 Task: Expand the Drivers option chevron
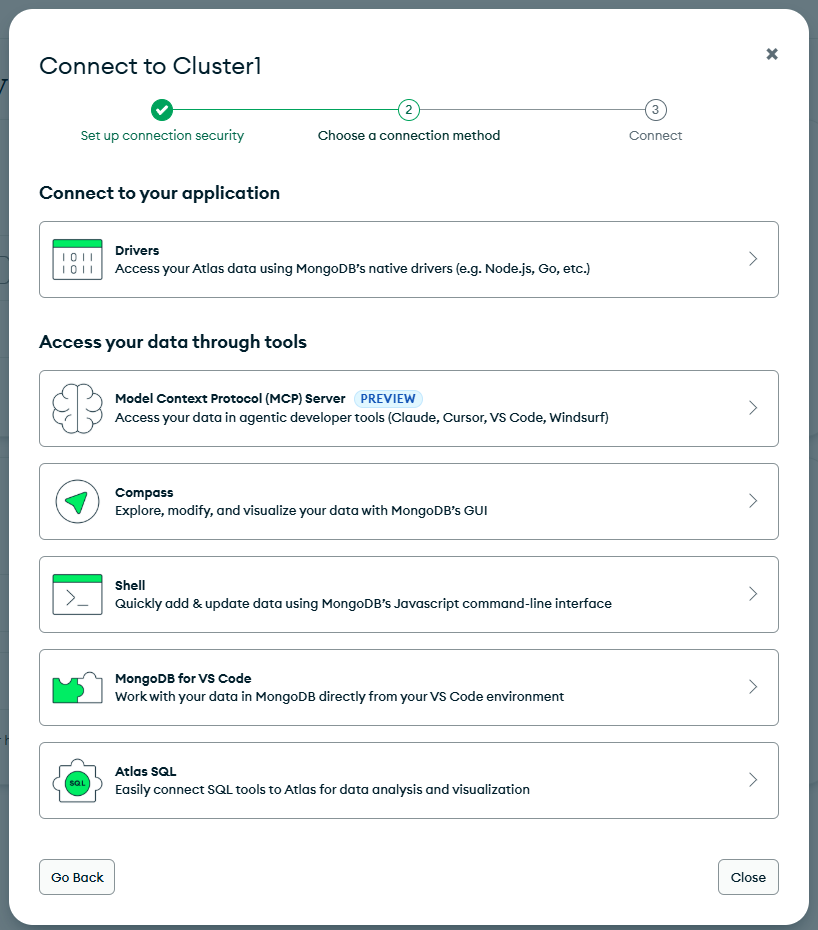(753, 259)
